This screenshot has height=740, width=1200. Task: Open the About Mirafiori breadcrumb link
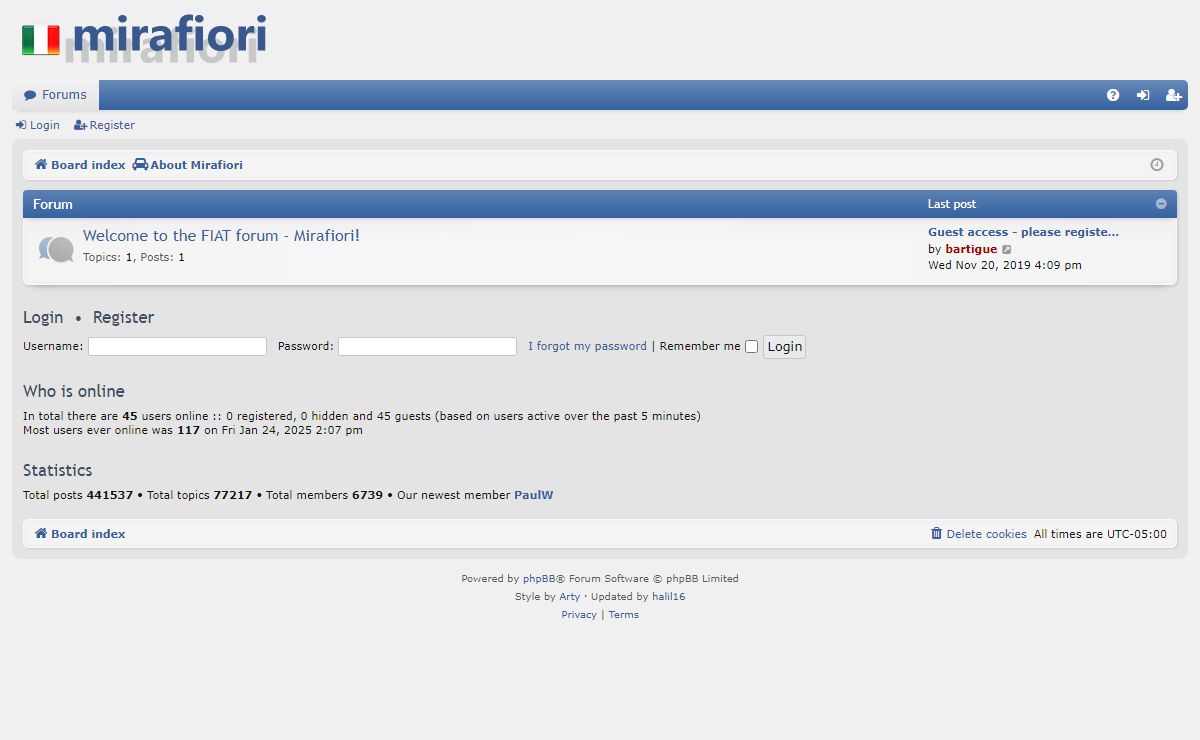188,165
